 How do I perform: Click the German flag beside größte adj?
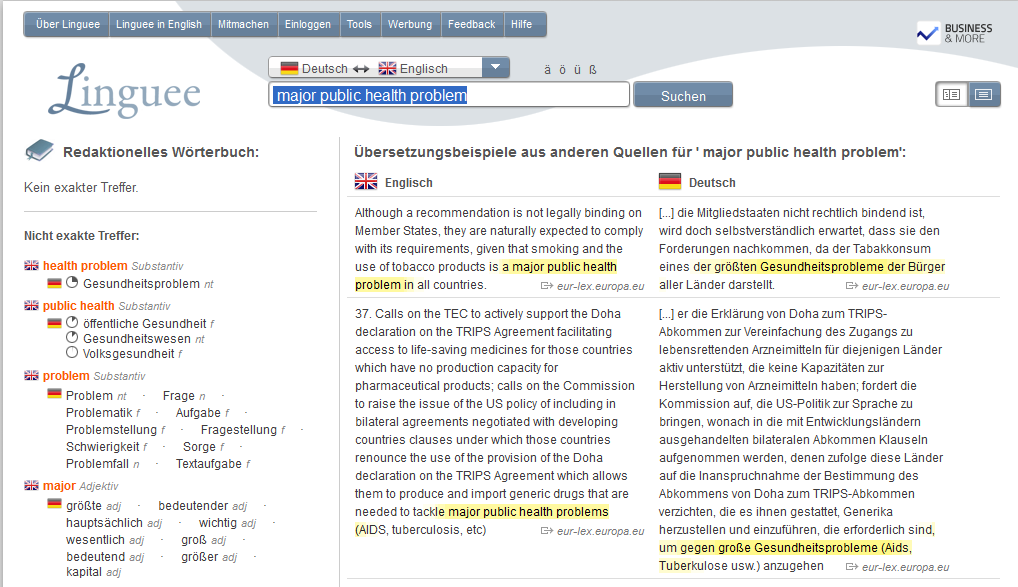click(x=55, y=504)
